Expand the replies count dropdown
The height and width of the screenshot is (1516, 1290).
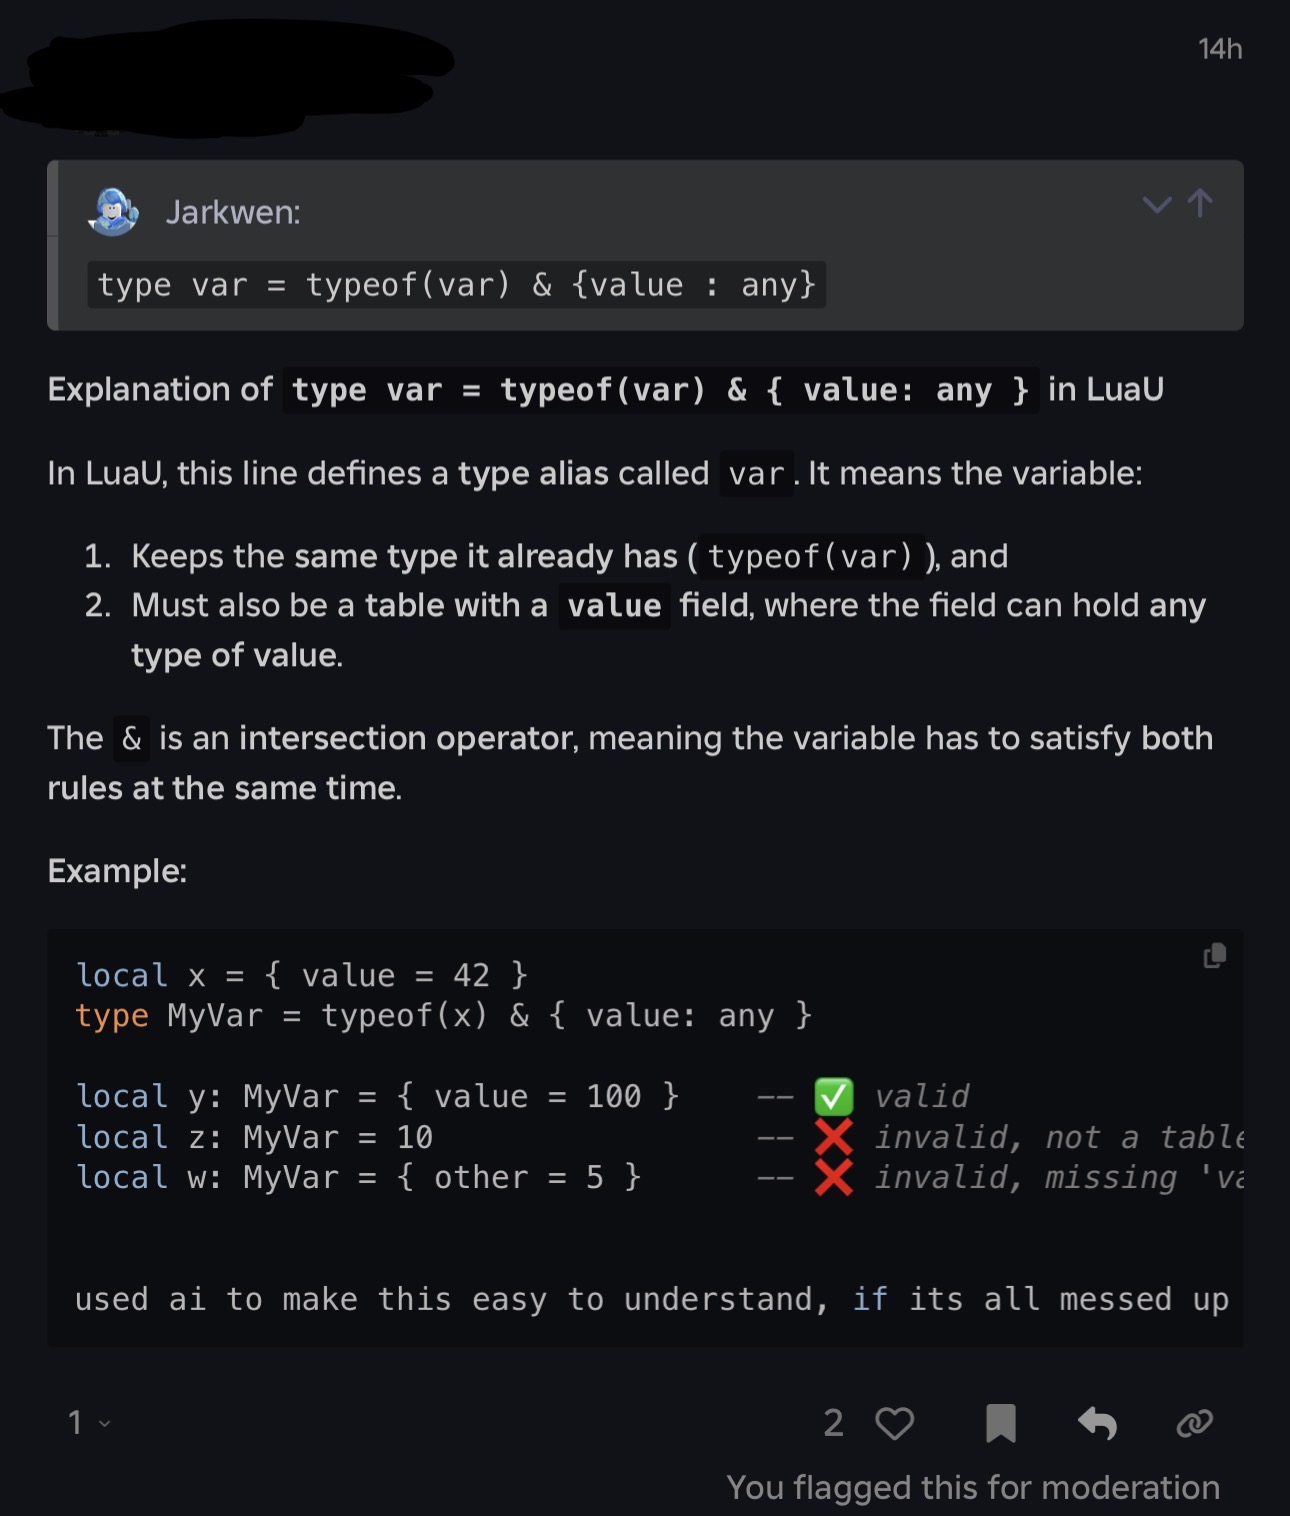[88, 1422]
